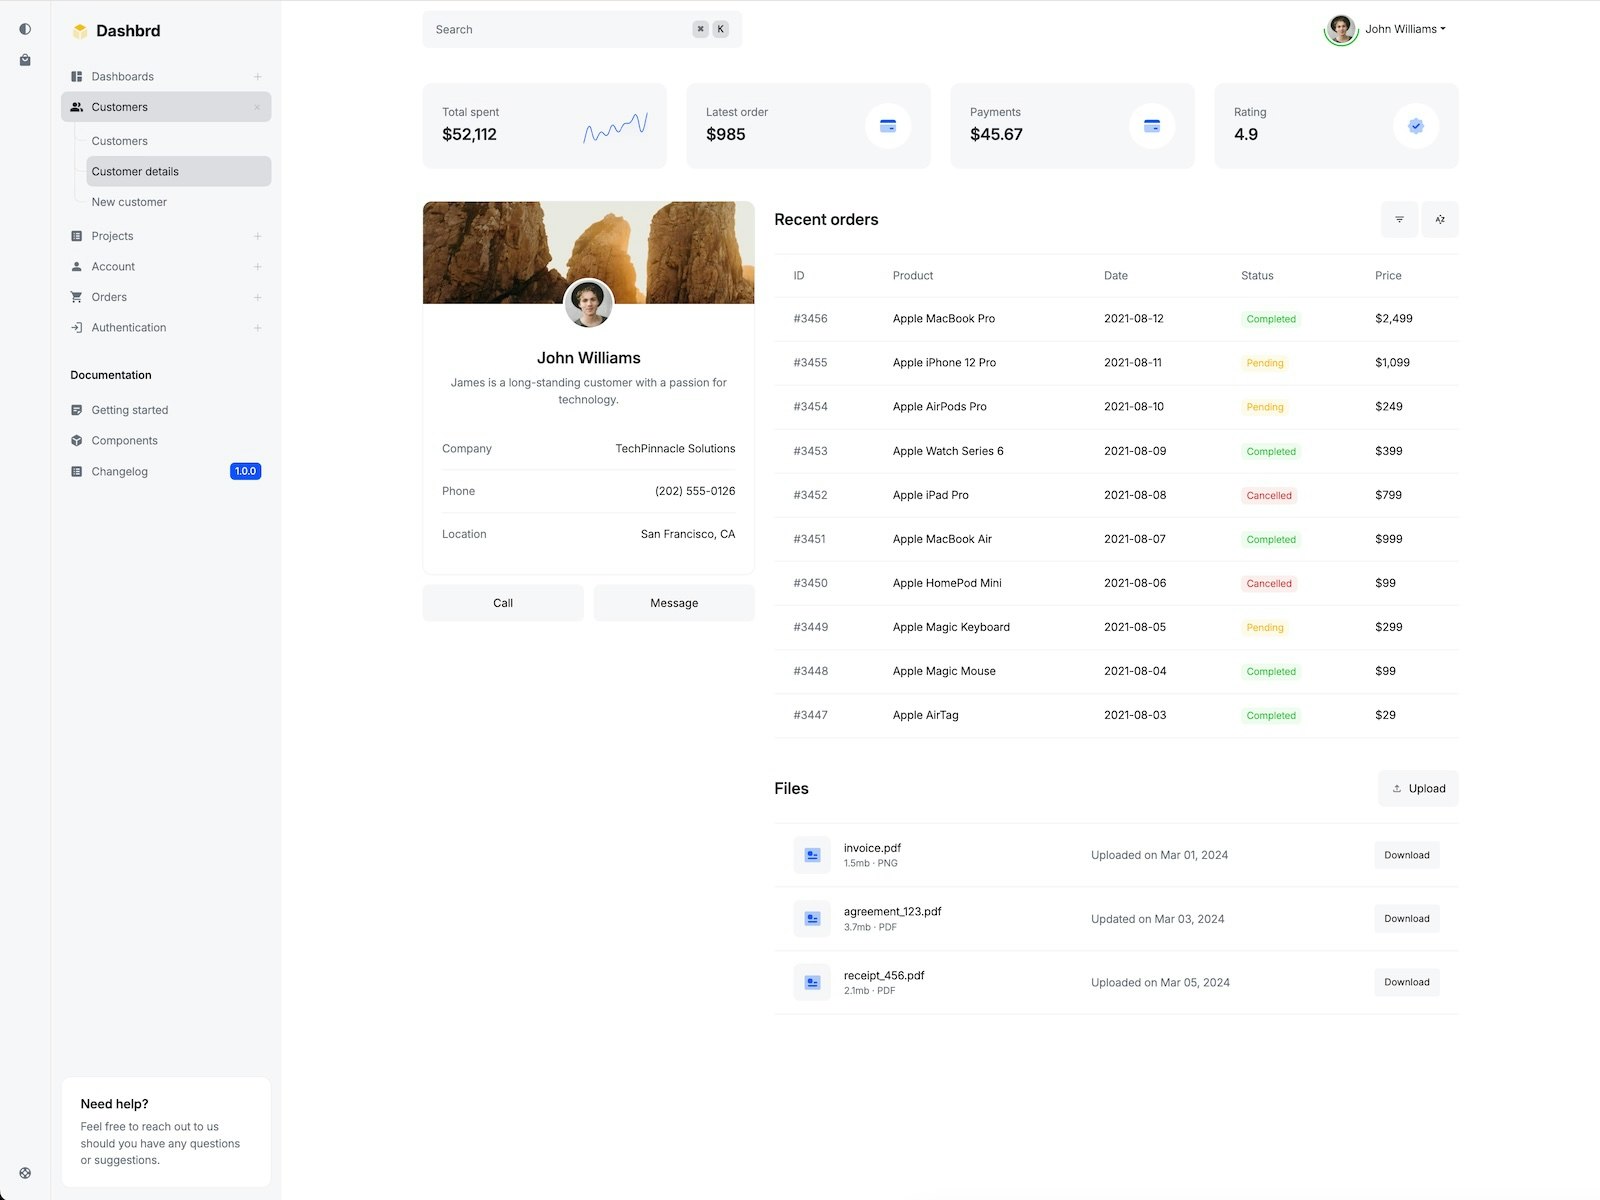1600x1200 pixels.
Task: Click TechPinnacle Solutions company value
Action: [x=675, y=449]
